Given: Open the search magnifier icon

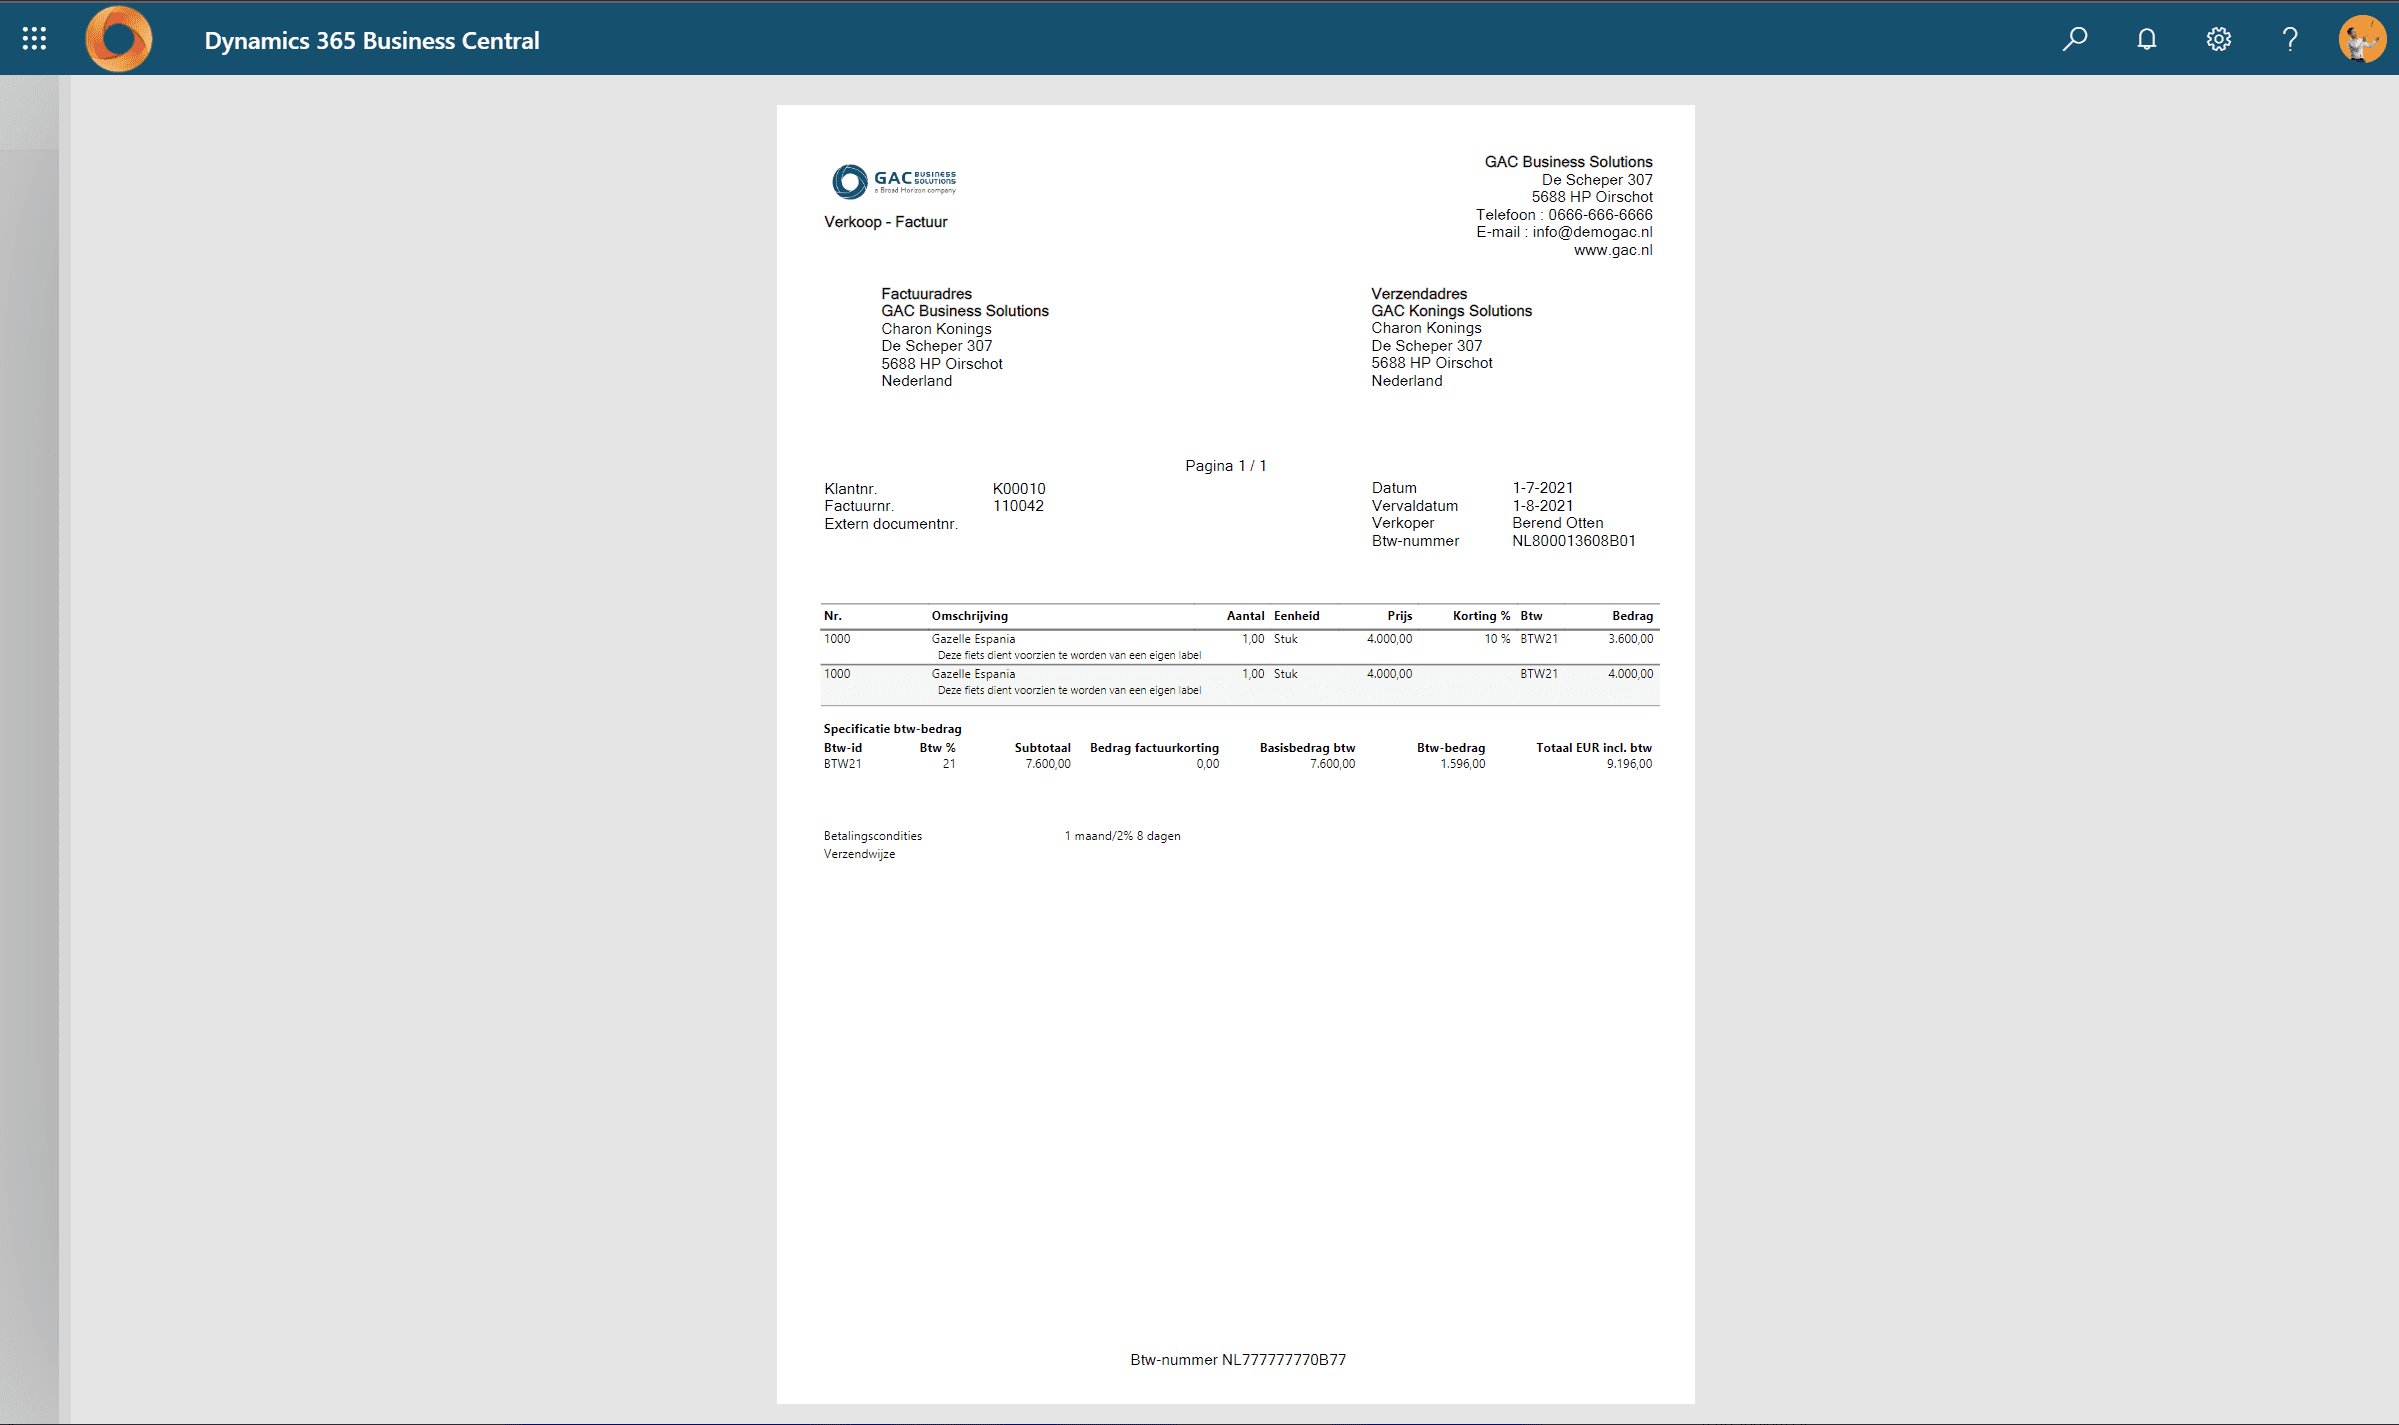Looking at the screenshot, I should (x=2074, y=39).
